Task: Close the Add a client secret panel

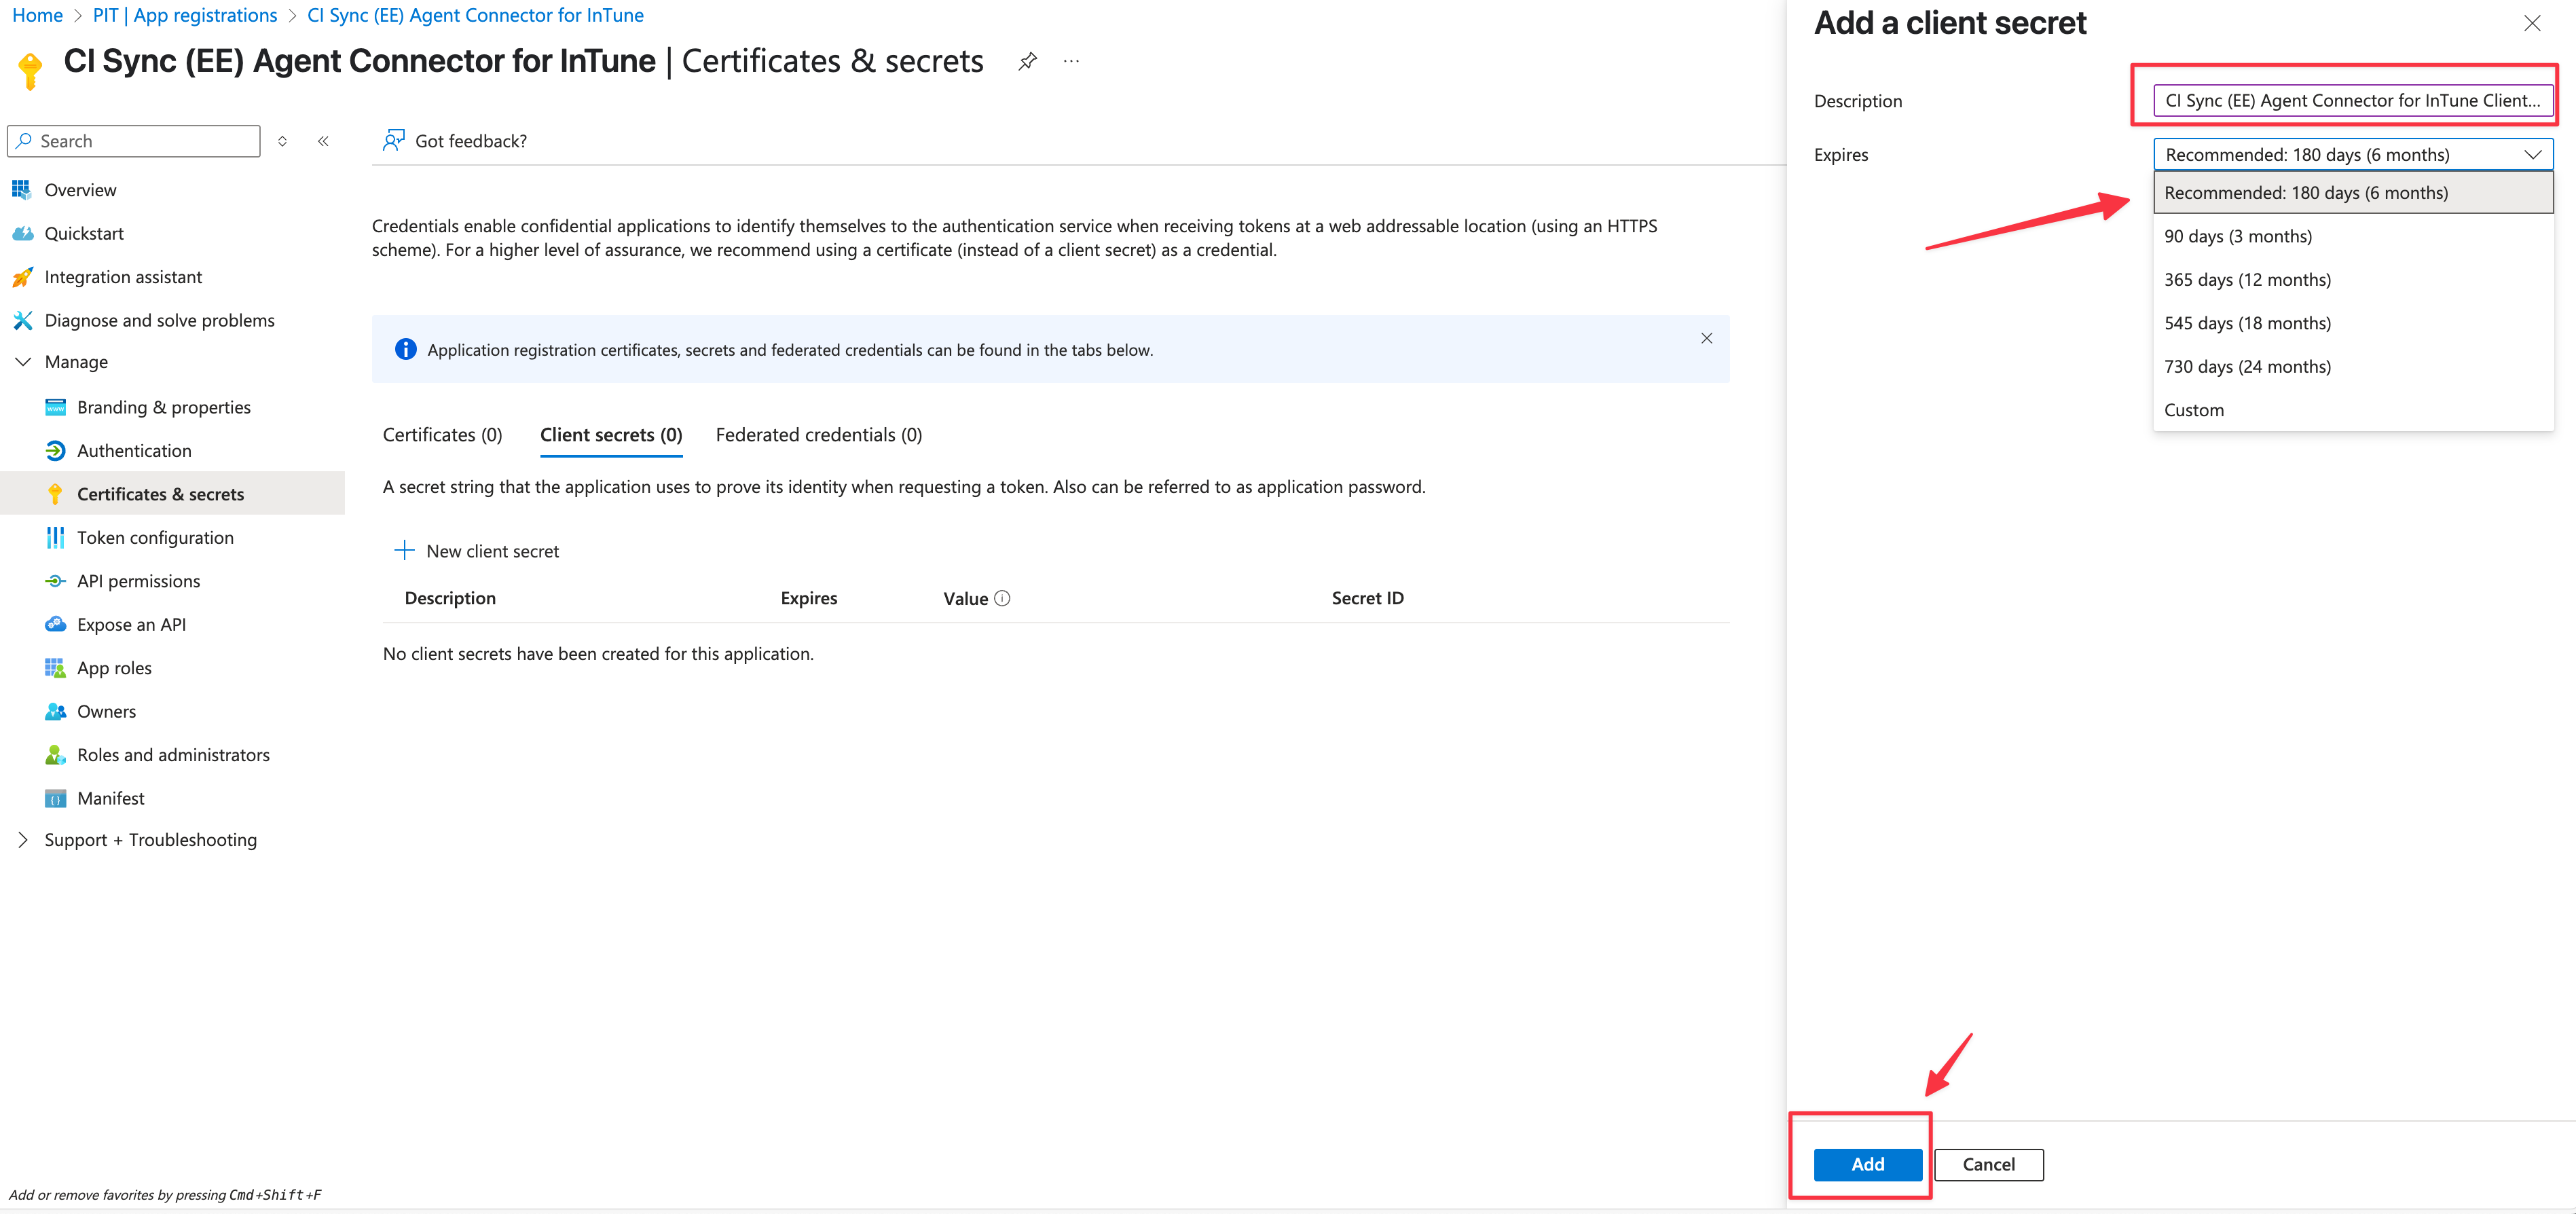Action: [2532, 23]
